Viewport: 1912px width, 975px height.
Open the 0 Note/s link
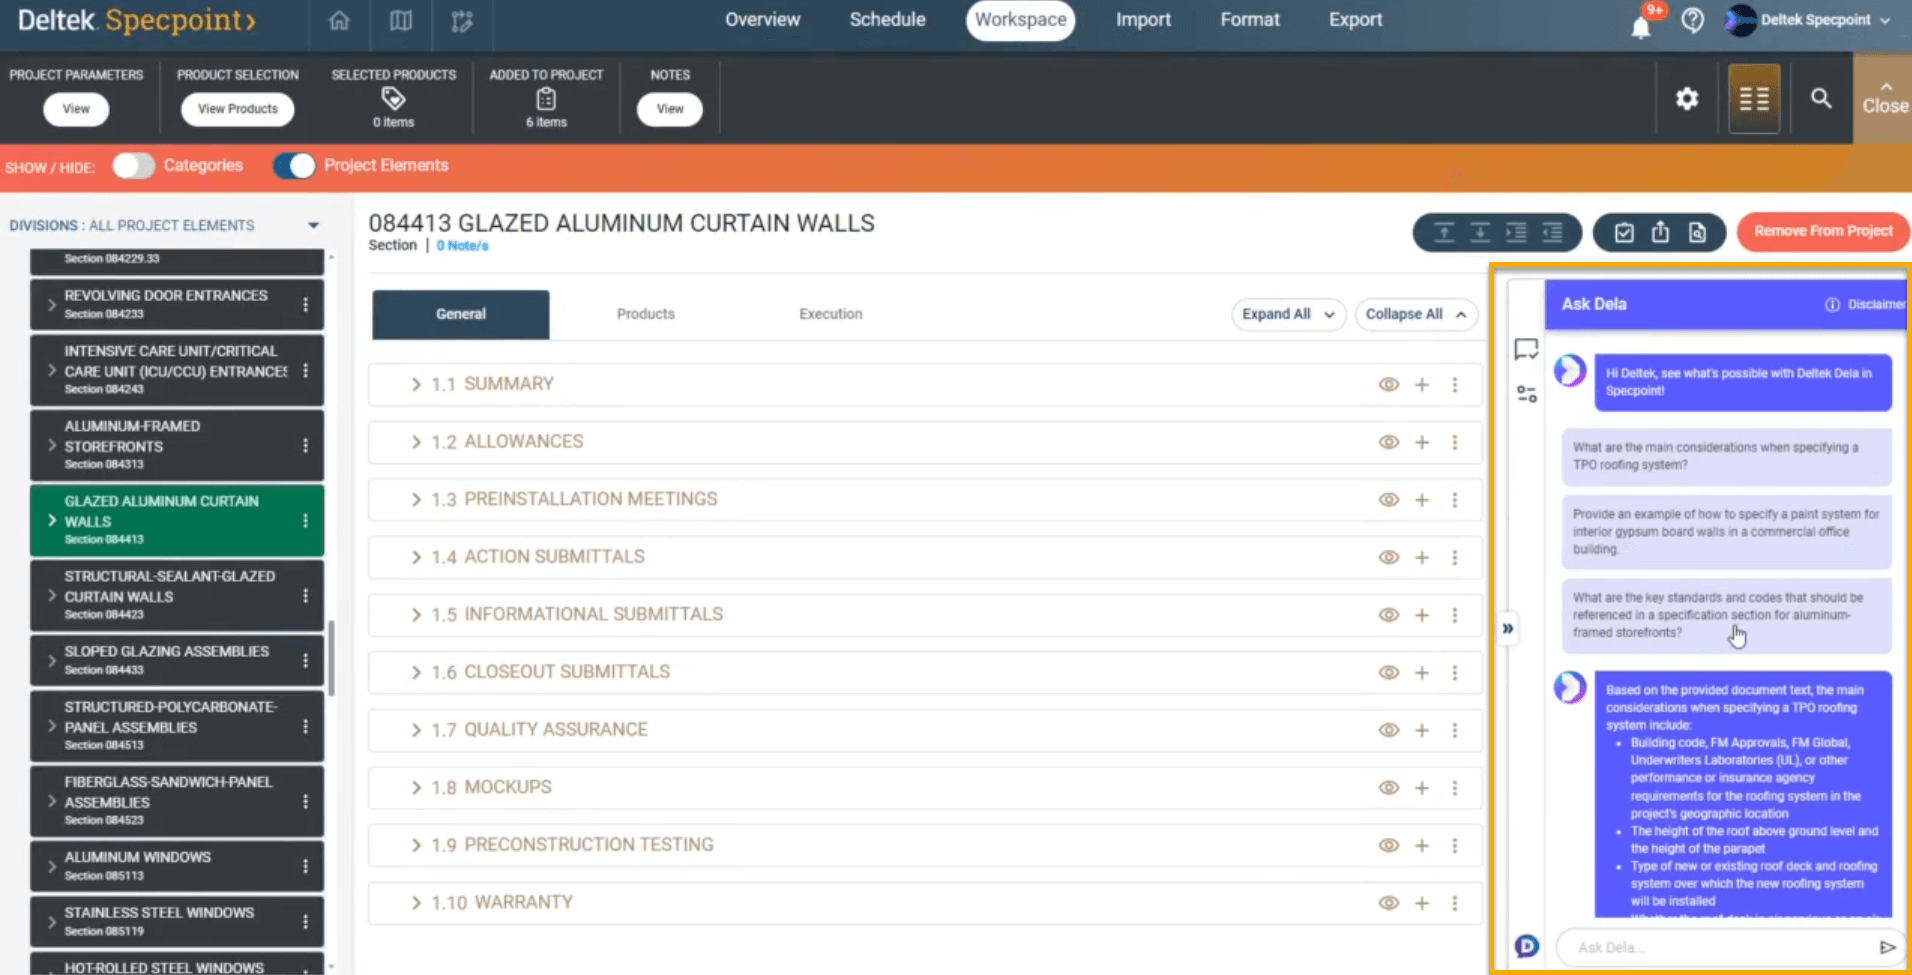coord(462,246)
